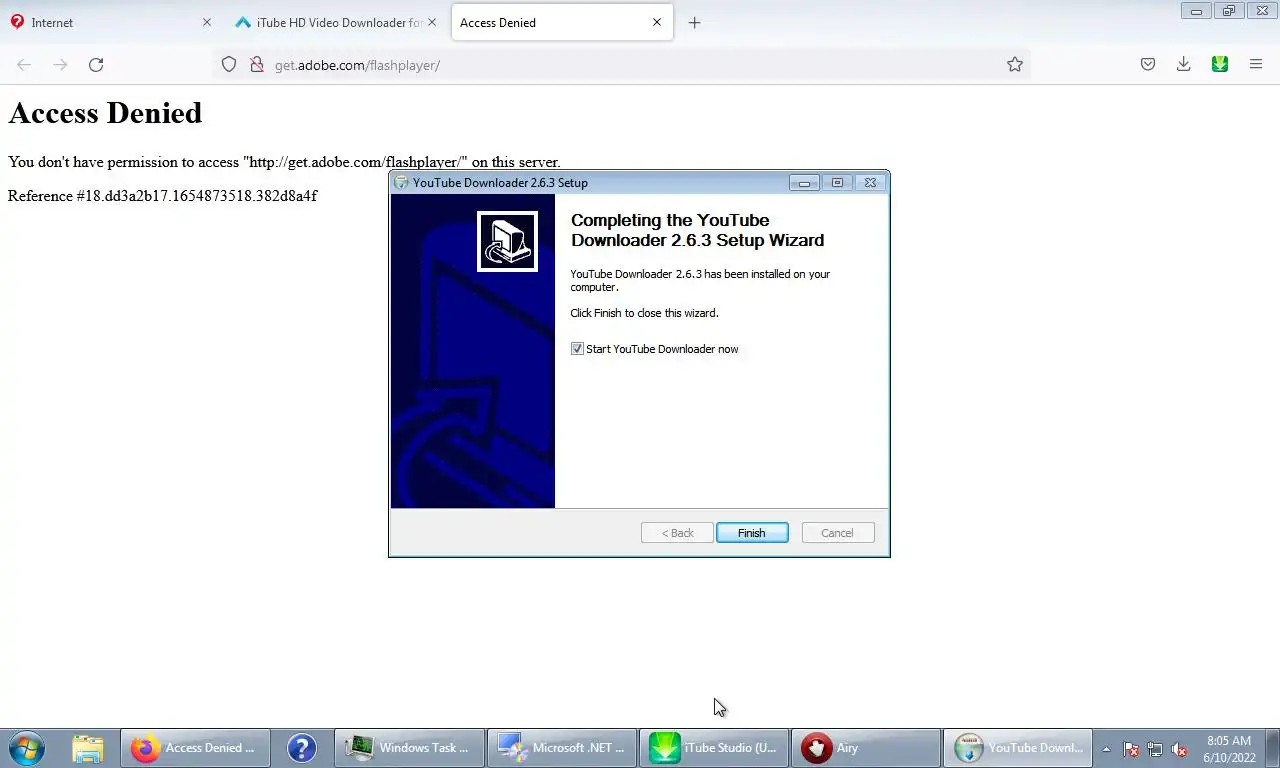Image resolution: width=1280 pixels, height=768 pixels.
Task: Switch to Airy taskbar item
Action: point(866,748)
